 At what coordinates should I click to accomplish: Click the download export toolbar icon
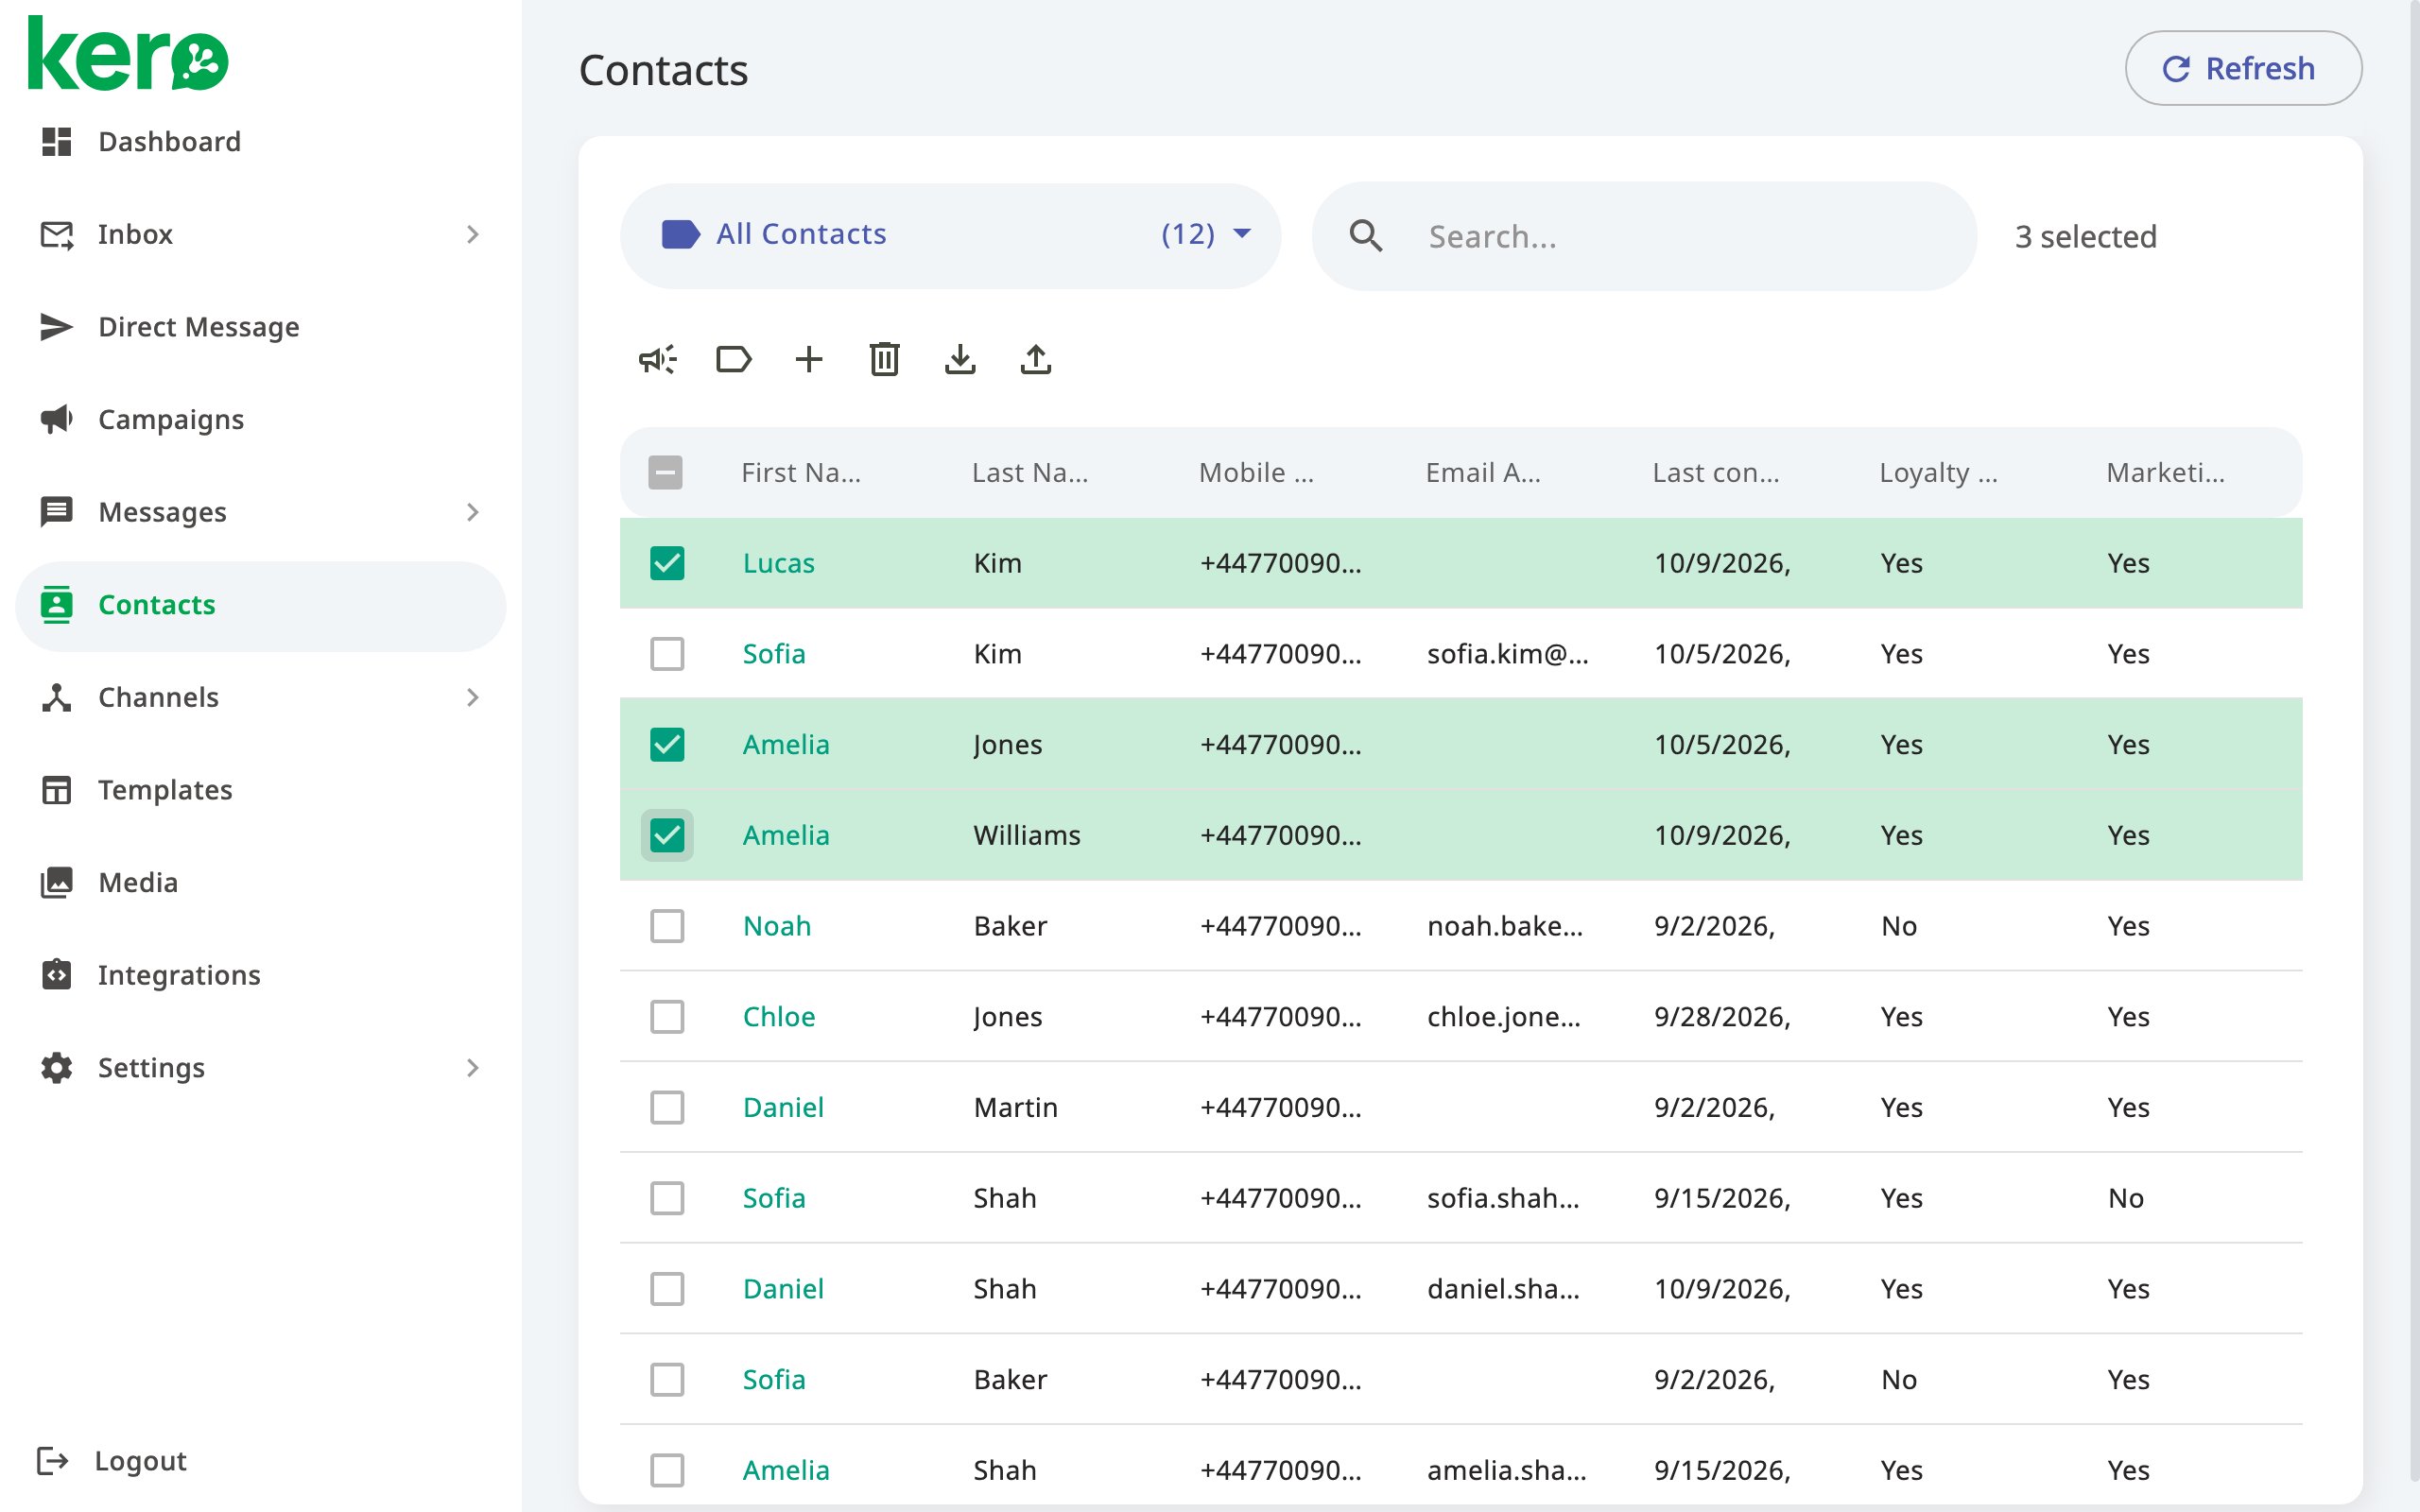960,359
